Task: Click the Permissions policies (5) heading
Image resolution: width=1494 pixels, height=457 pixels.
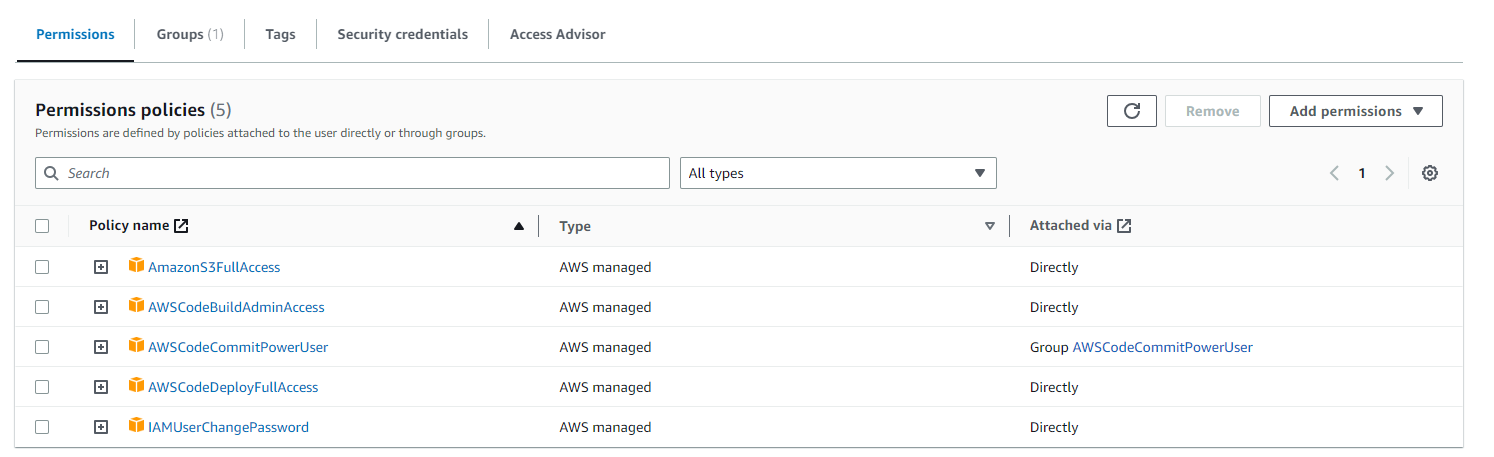Action: (133, 110)
